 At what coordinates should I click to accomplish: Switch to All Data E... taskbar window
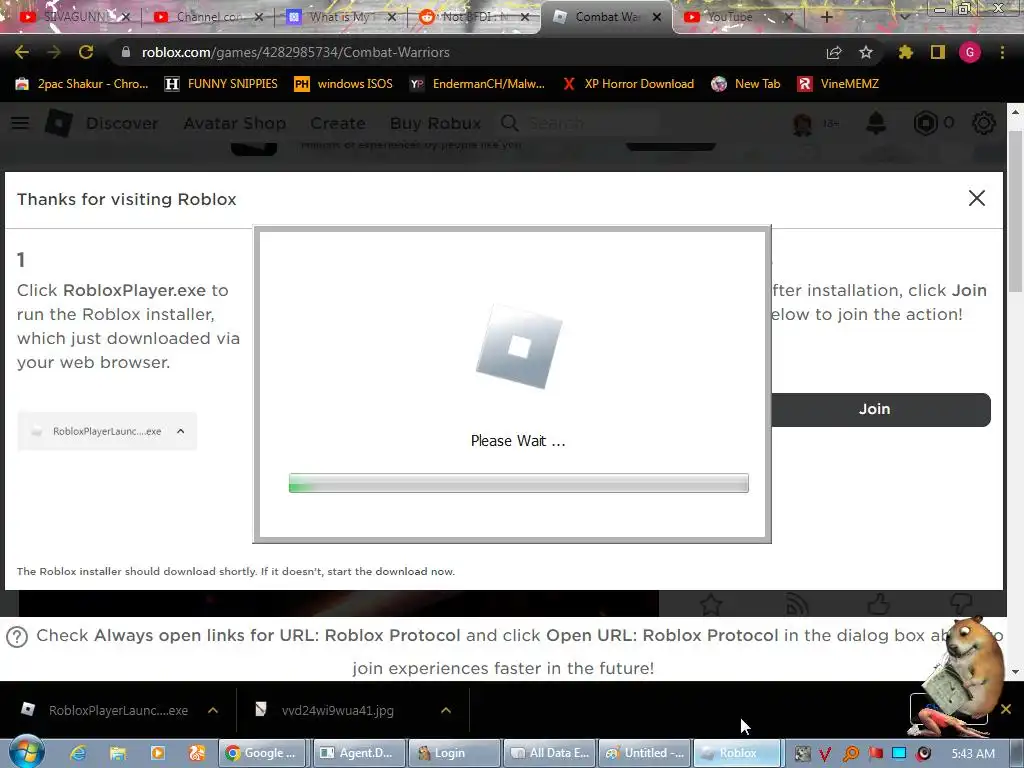click(x=549, y=753)
